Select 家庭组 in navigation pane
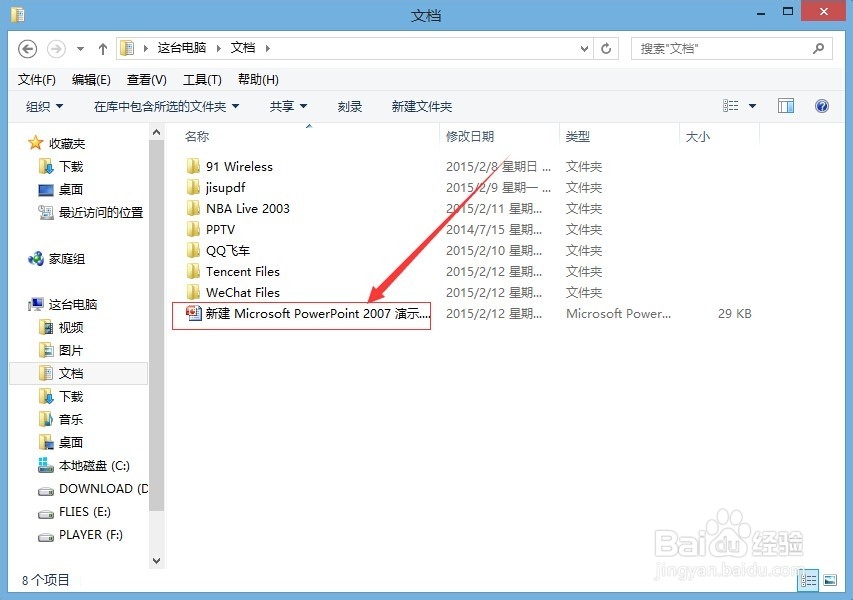The height and width of the screenshot is (600, 853). coord(57,259)
